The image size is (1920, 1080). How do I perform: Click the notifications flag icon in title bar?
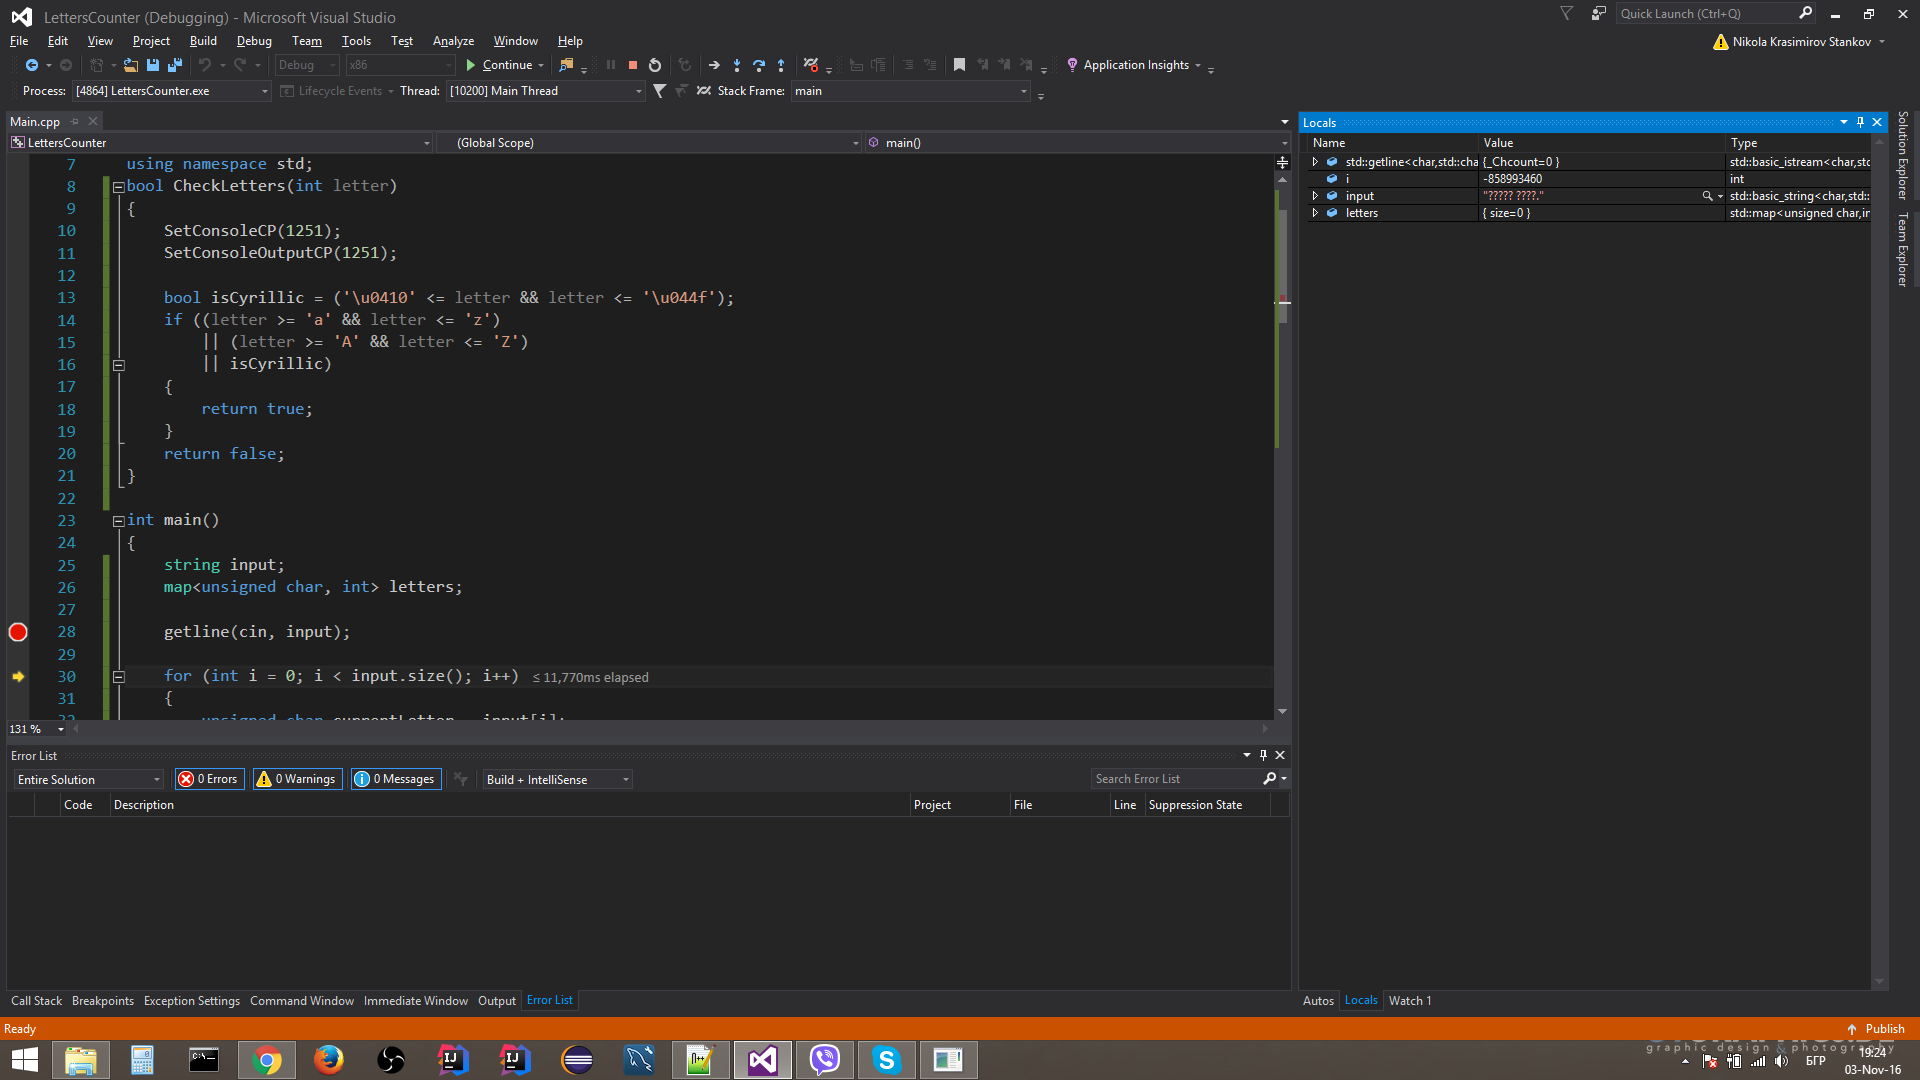[1567, 14]
